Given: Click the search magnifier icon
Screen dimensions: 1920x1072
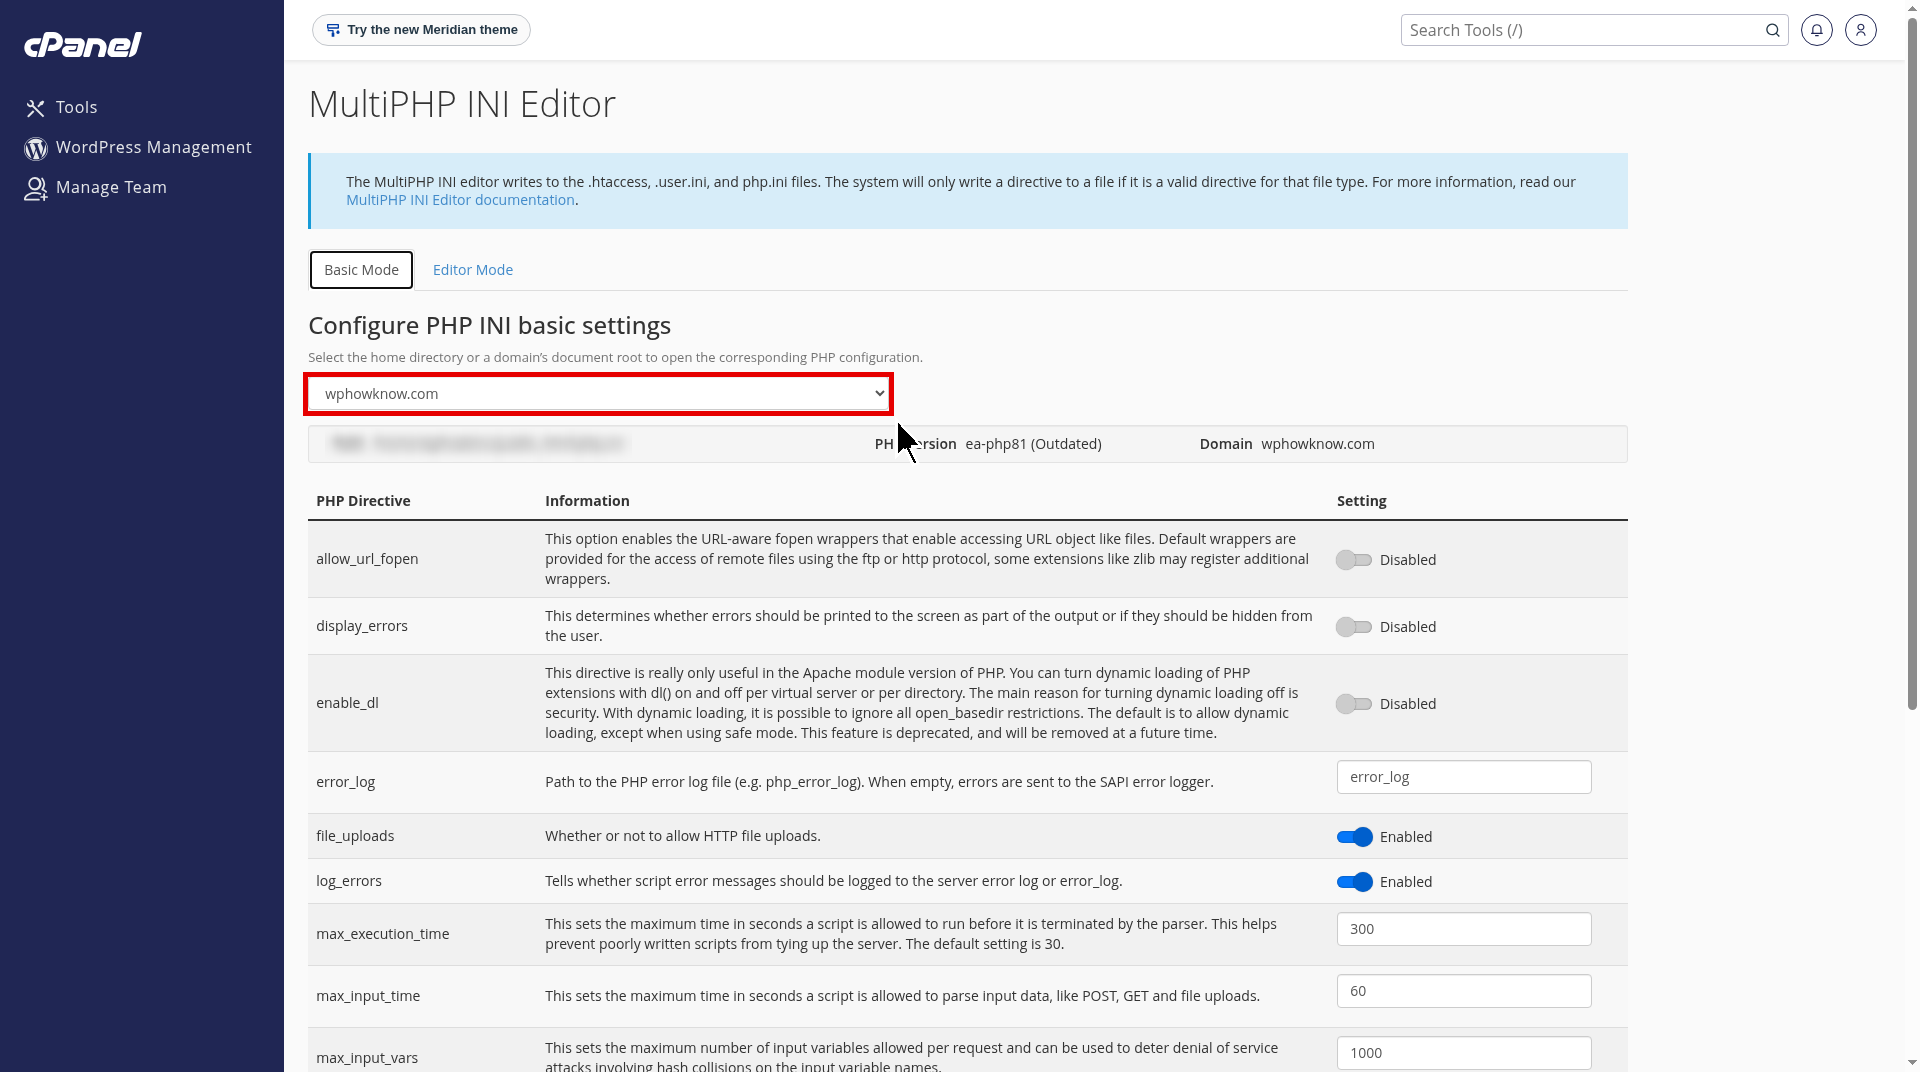Looking at the screenshot, I should pos(1772,30).
